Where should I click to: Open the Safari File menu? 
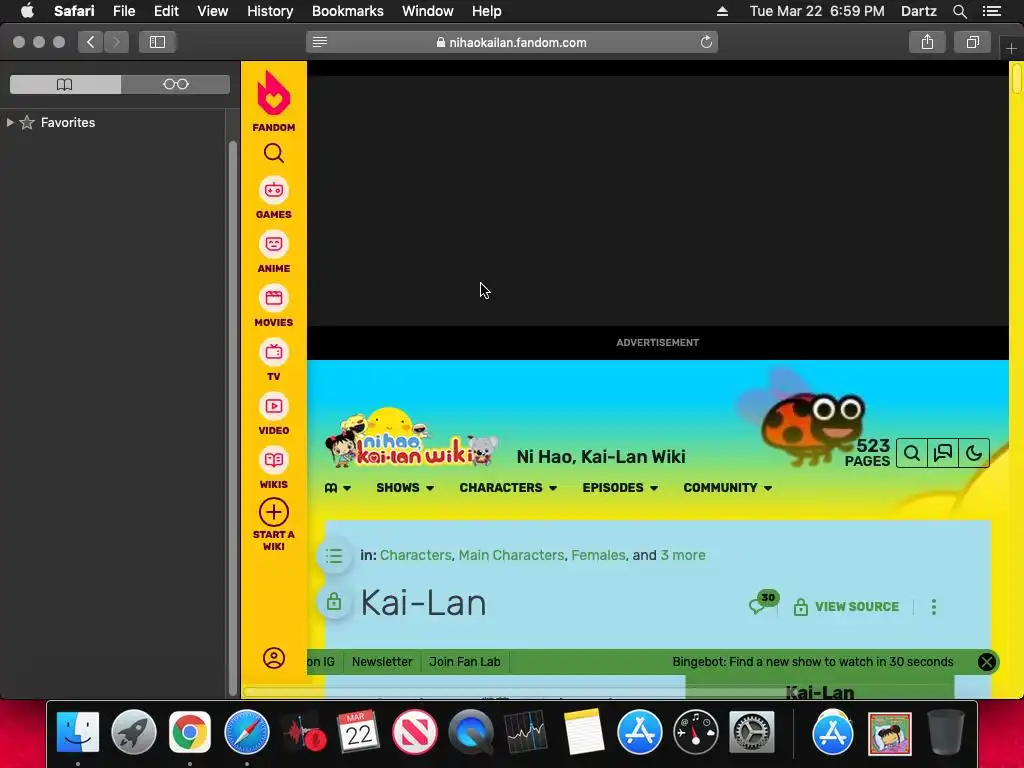(123, 11)
